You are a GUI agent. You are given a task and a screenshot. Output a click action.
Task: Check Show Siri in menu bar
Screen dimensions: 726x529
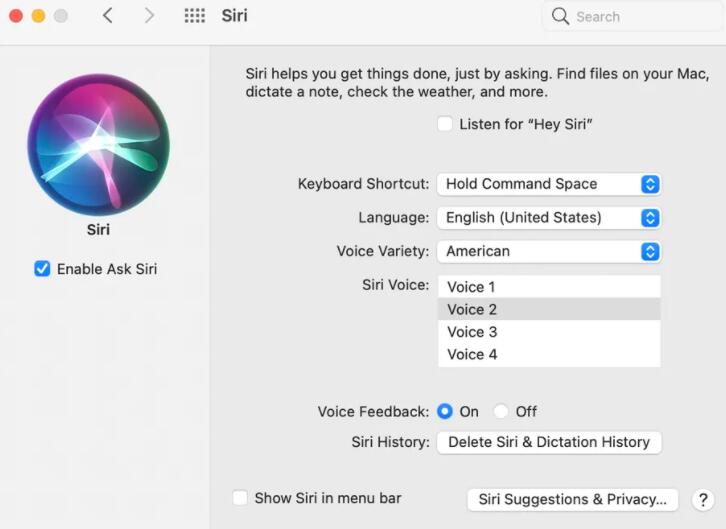click(x=240, y=498)
